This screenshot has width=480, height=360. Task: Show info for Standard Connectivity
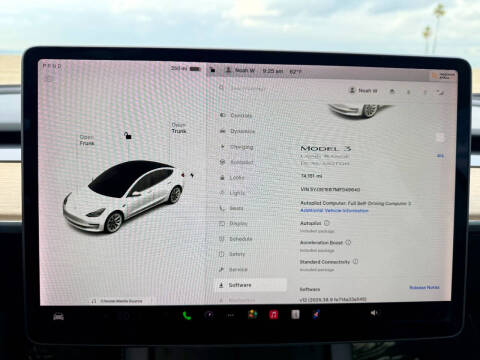point(356,262)
